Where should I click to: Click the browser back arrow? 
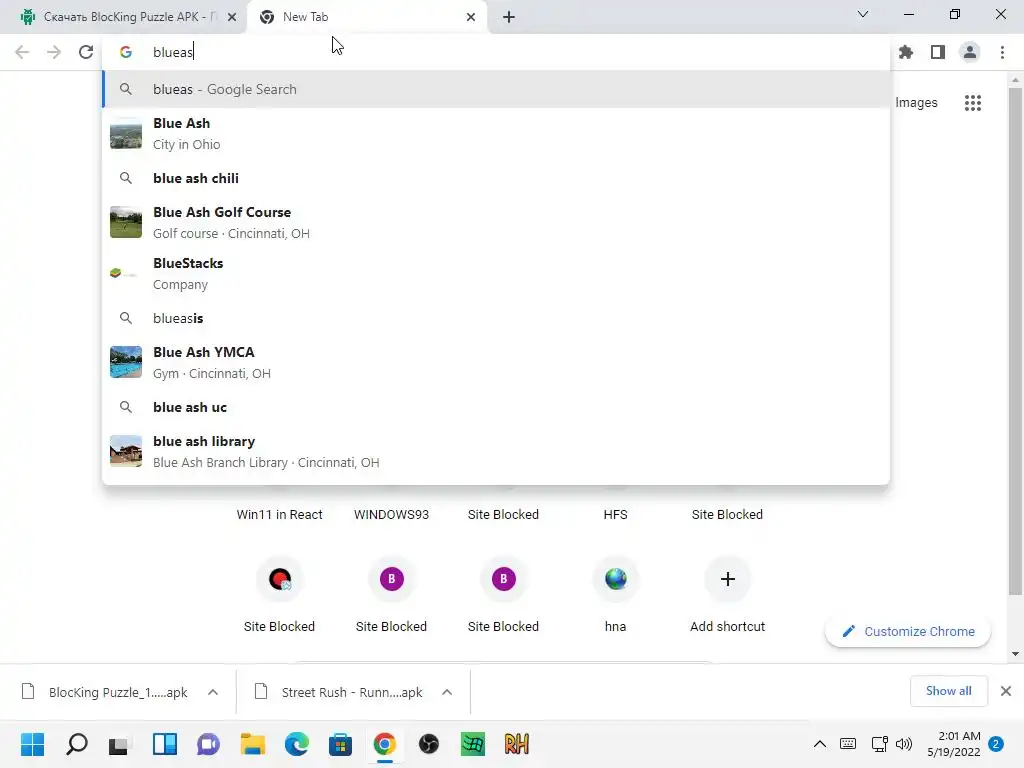coord(22,52)
